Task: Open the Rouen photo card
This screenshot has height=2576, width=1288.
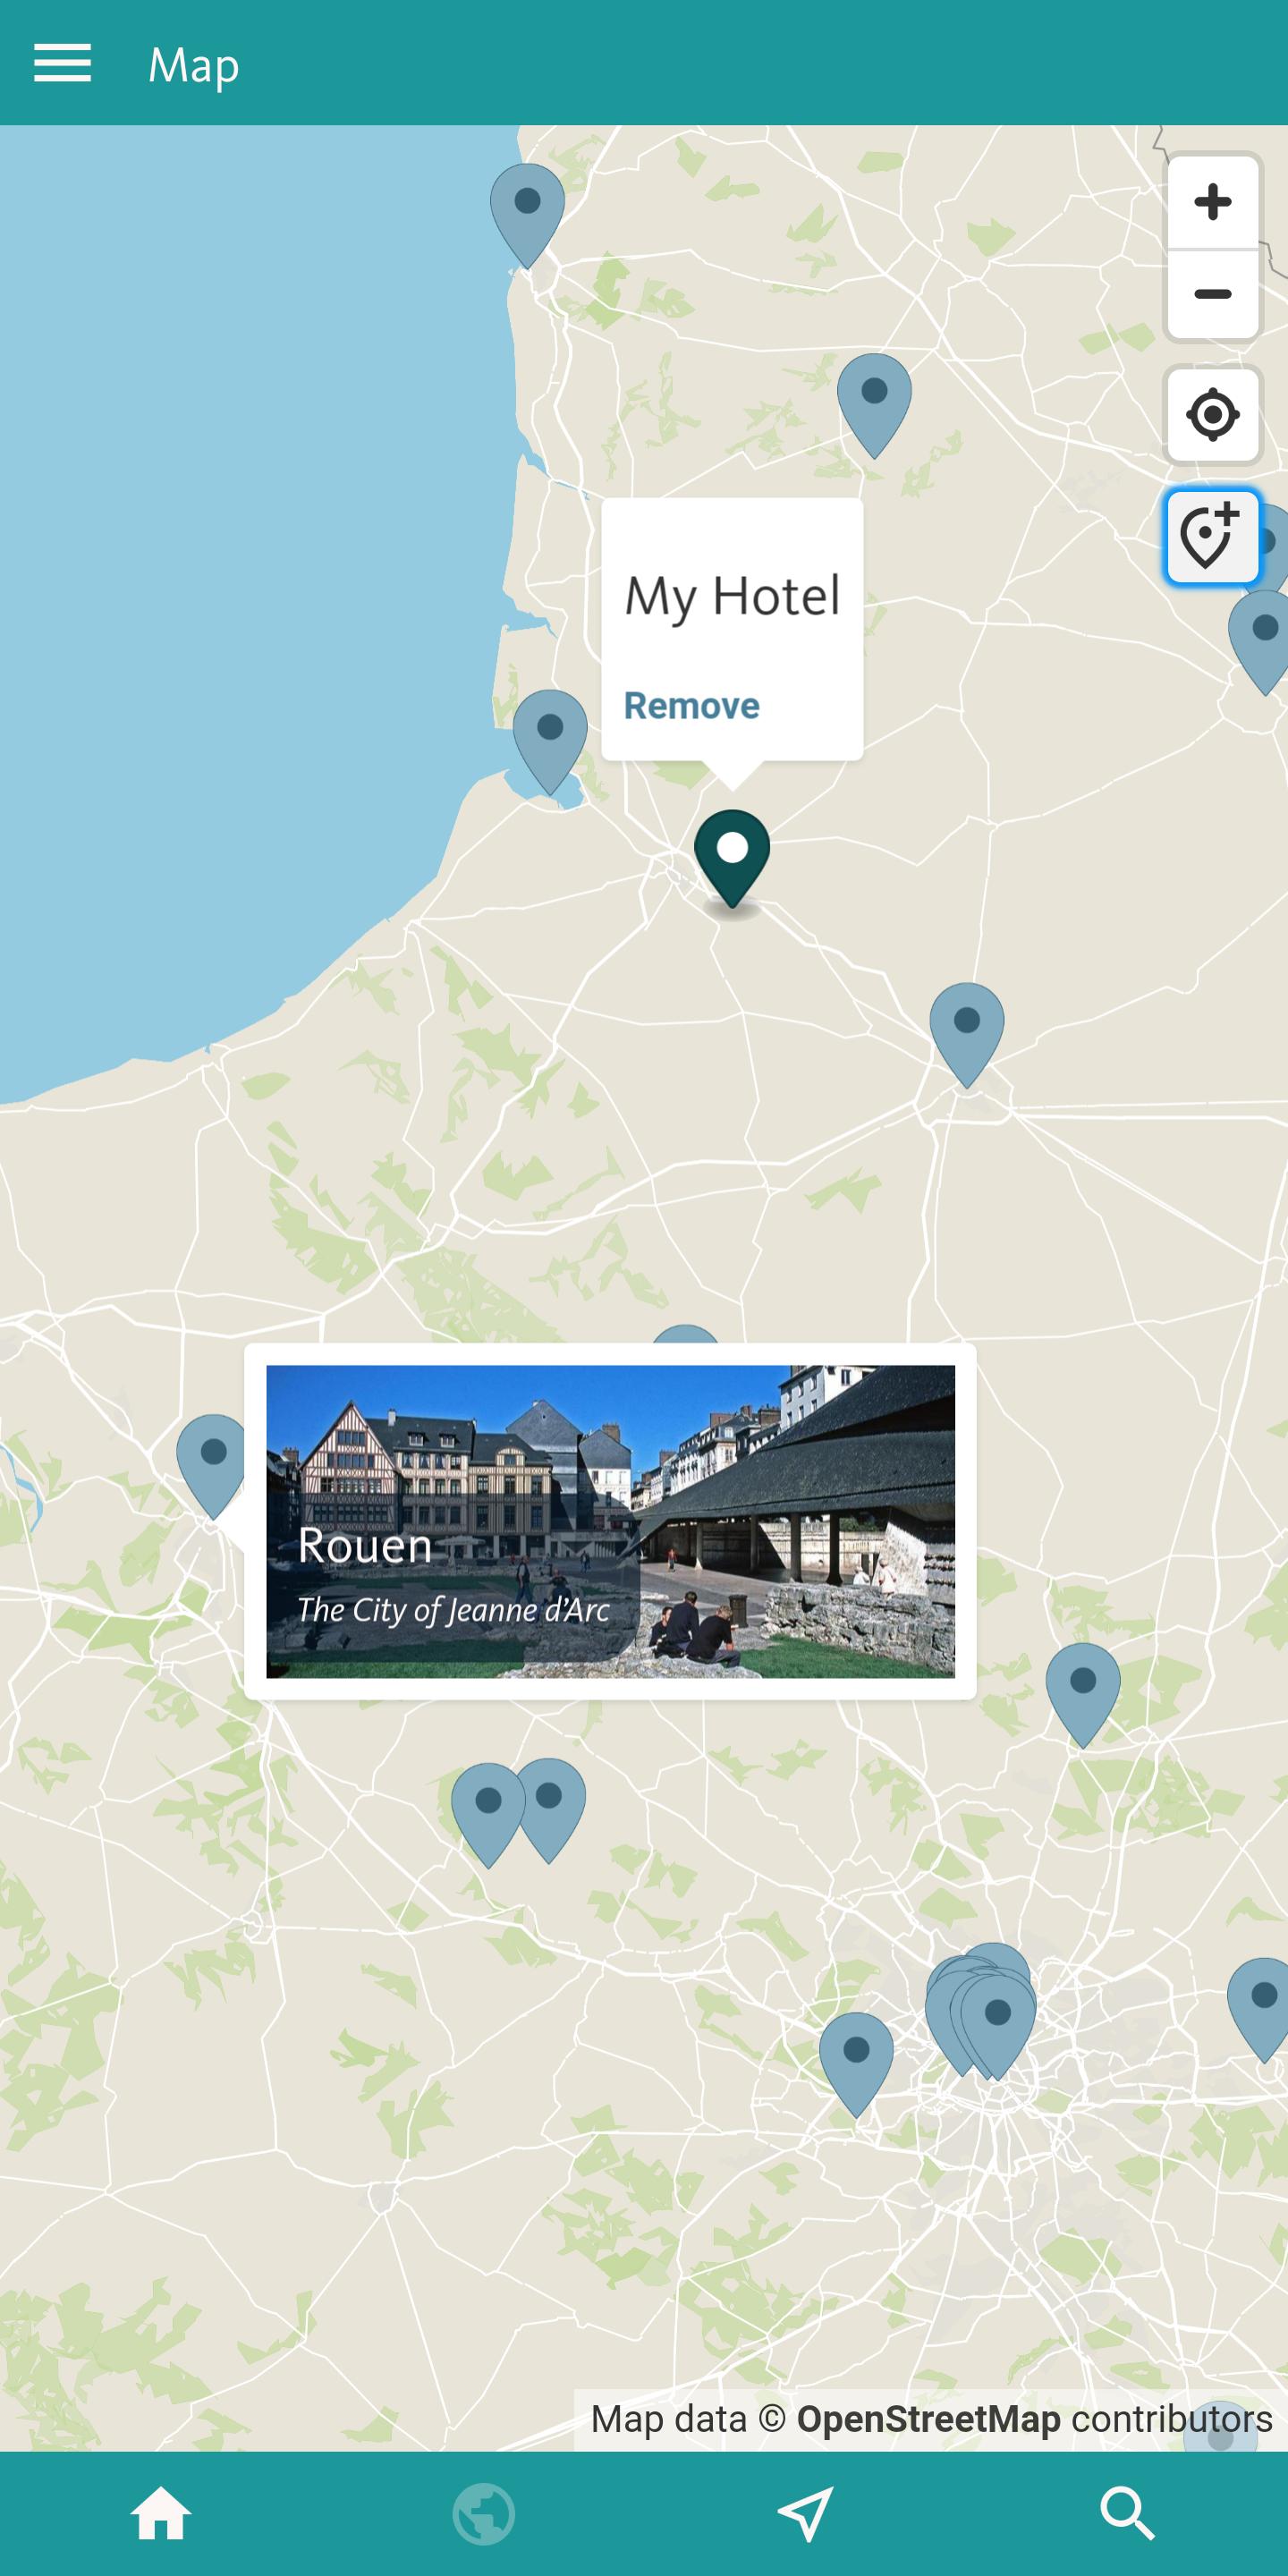Action: [610, 1521]
